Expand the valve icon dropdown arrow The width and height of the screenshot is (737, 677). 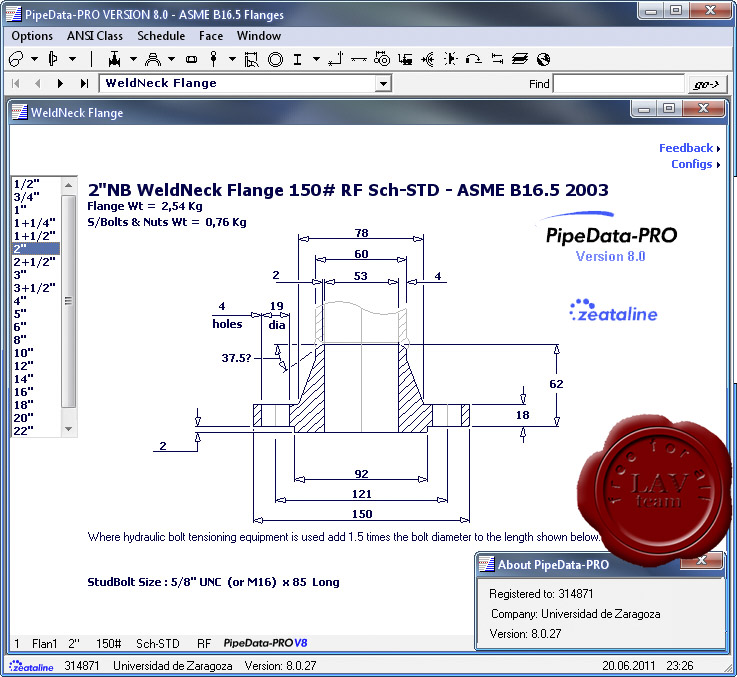[133, 59]
